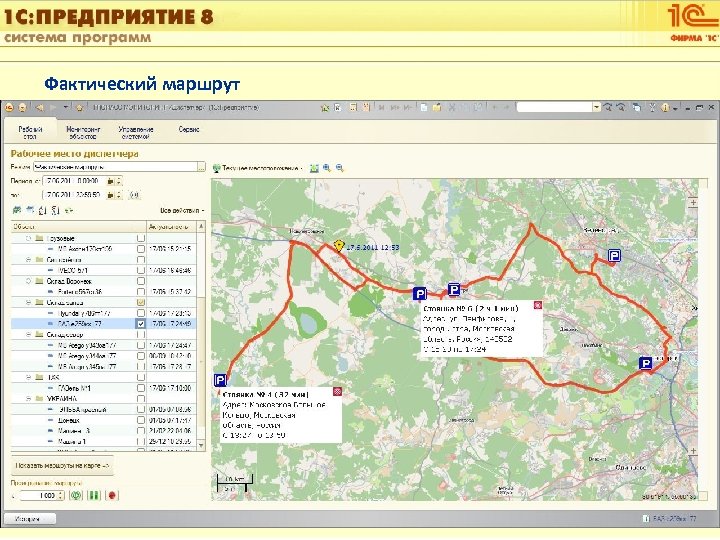Start route playback with the green play icon
Image resolution: width=720 pixels, height=540 pixels.
[x=75, y=495]
